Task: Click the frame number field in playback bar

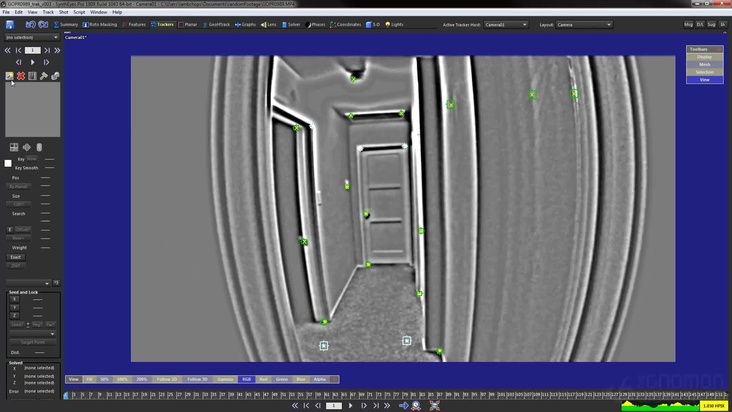Action: coord(334,406)
